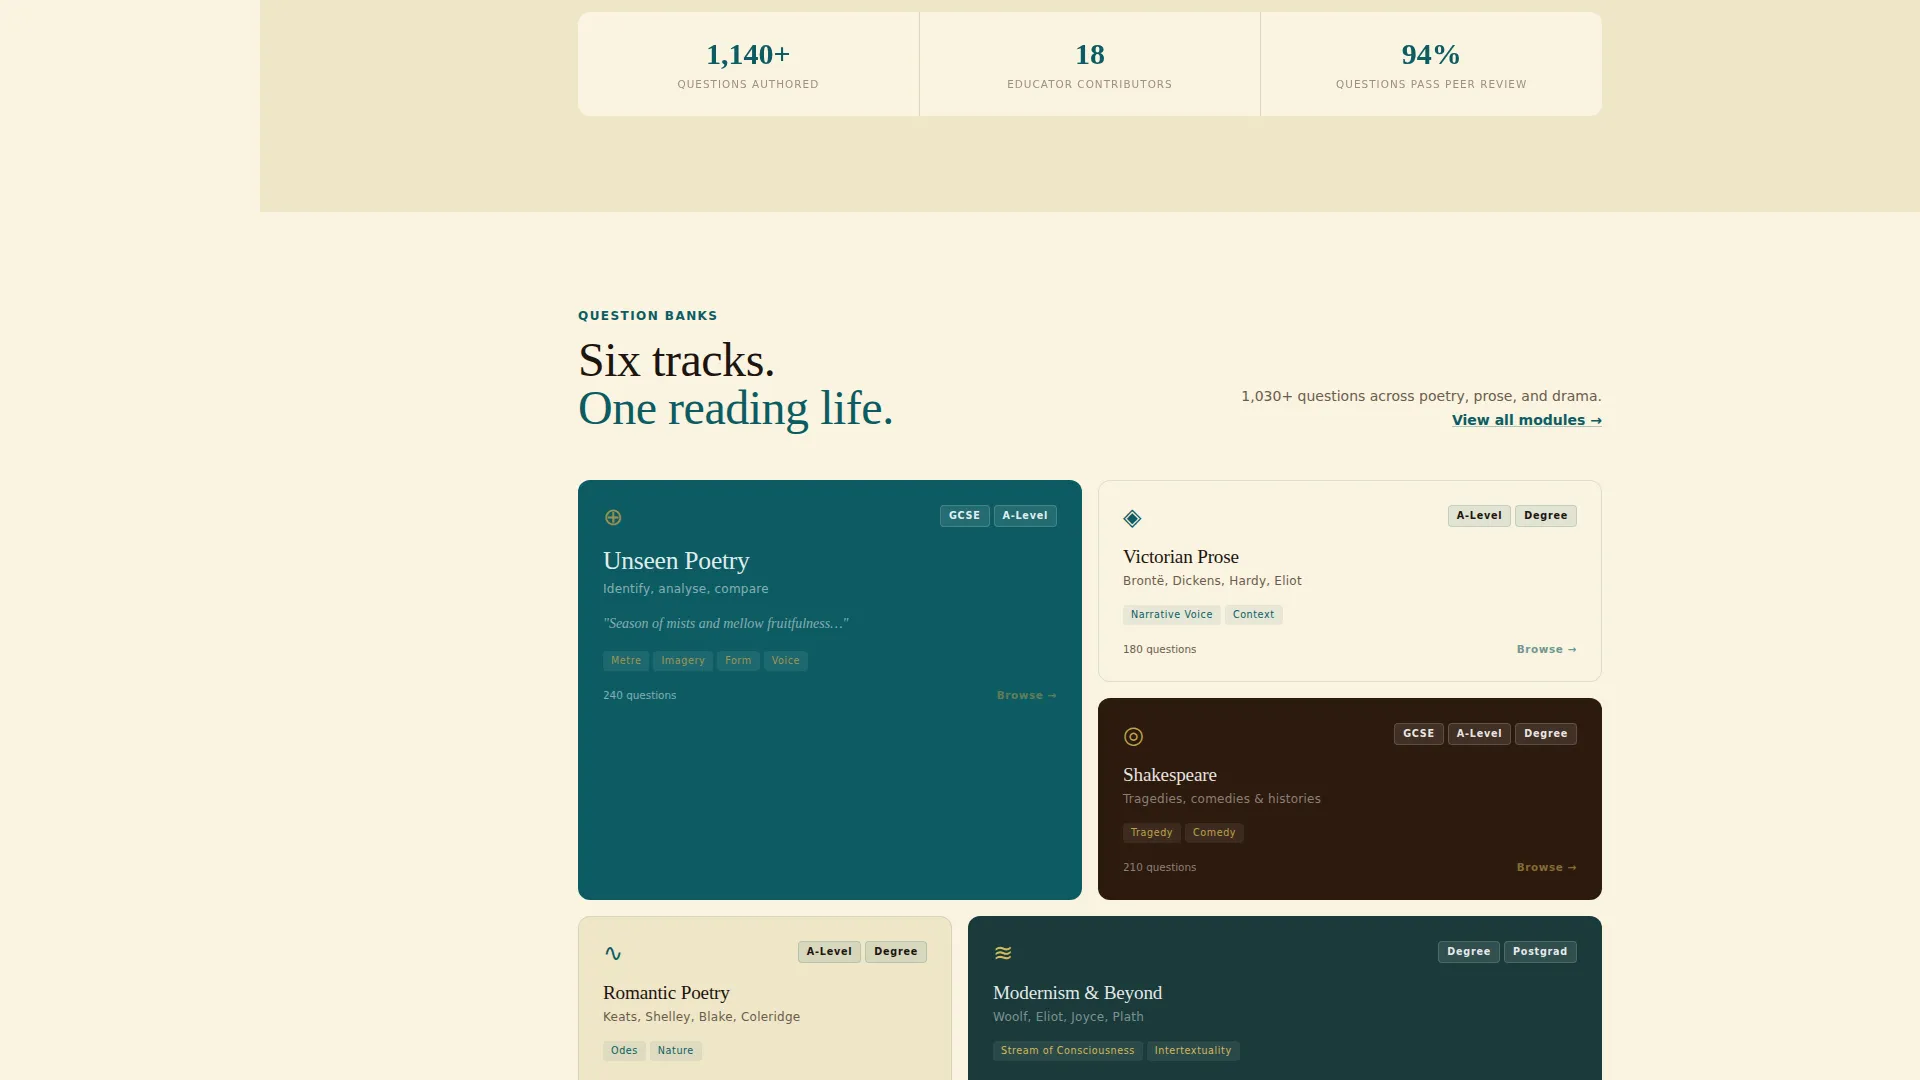
Task: Click the Victorian Prose diamond icon
Action: pos(1132,518)
